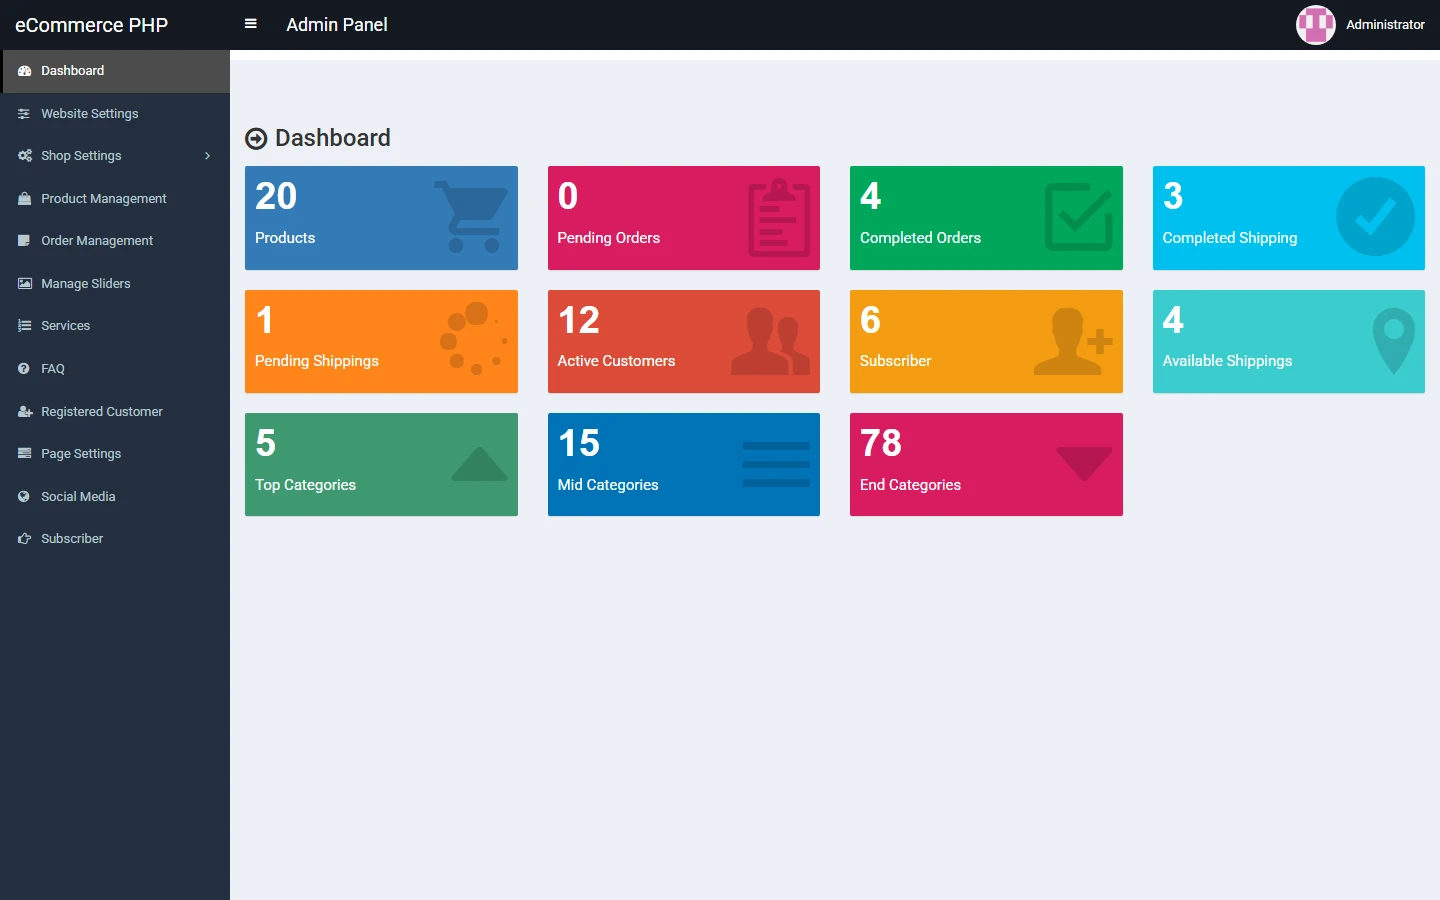Click the map pin icon on Available Shippings
1440x900 pixels.
pos(1394,341)
